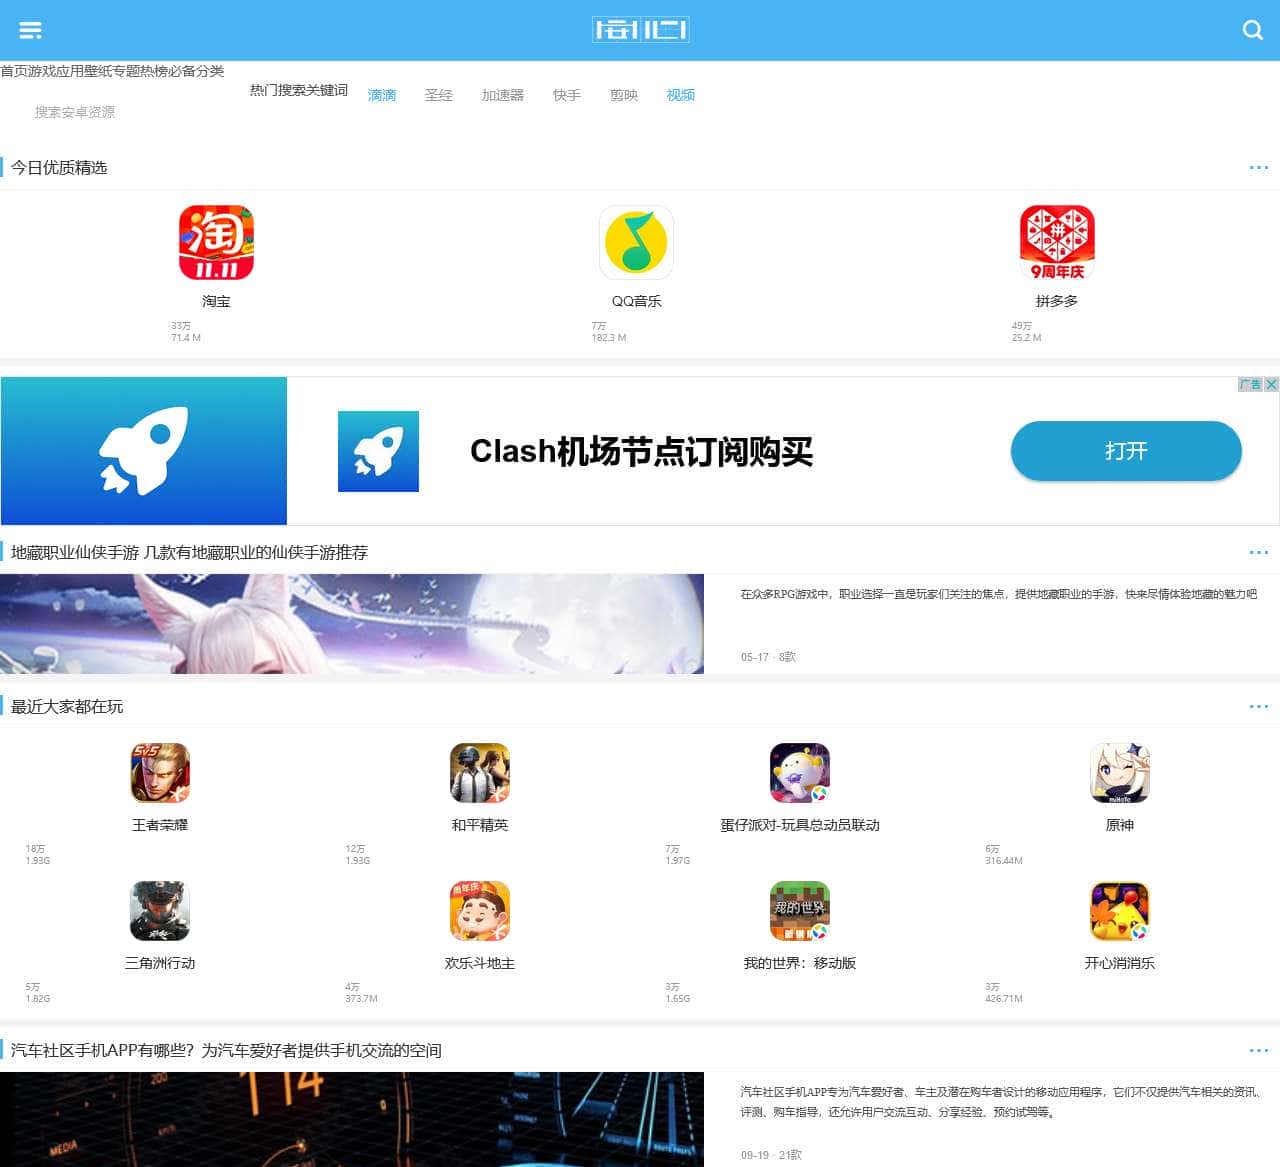Open the 汽车社区手机APP有哪些 article heading
Viewport: 1280px width, 1167px height.
[x=226, y=1050]
